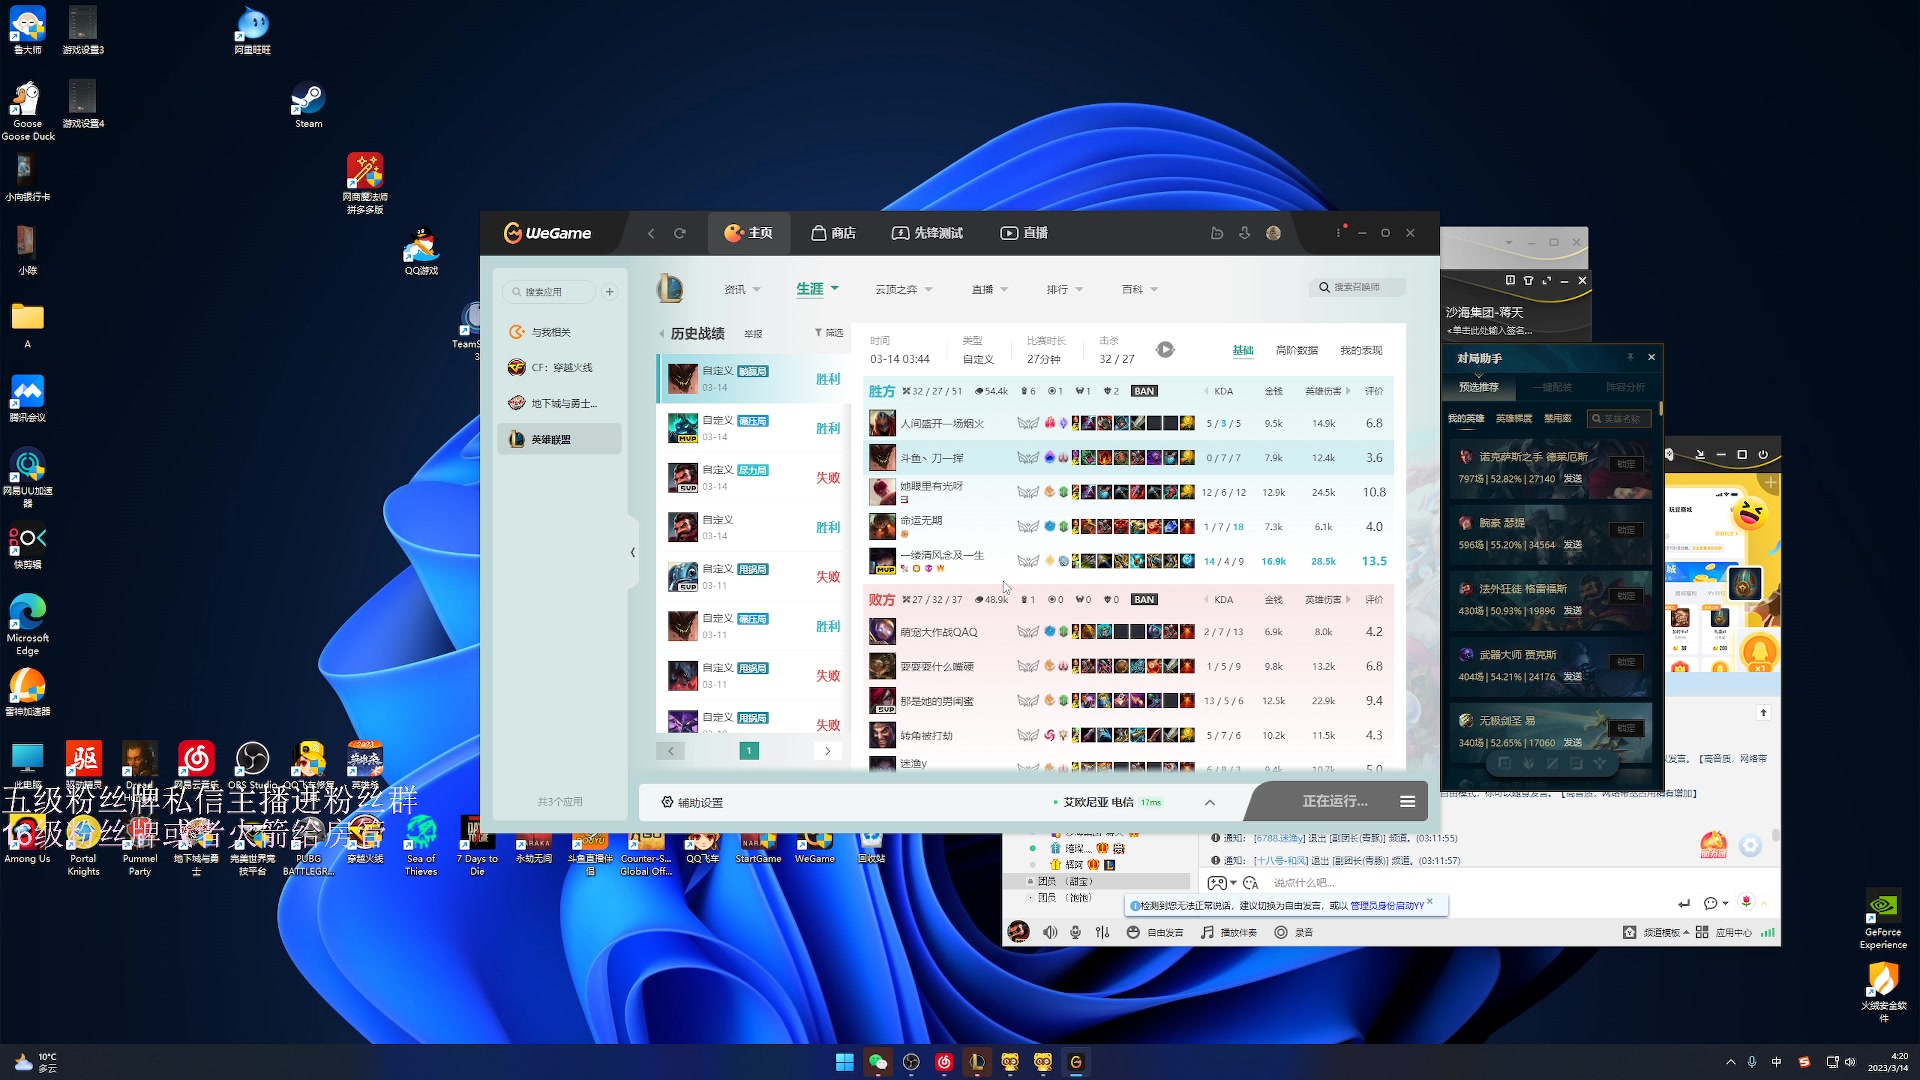Toggle the YY microphone icon
This screenshot has height=1080, width=1920.
point(1075,932)
